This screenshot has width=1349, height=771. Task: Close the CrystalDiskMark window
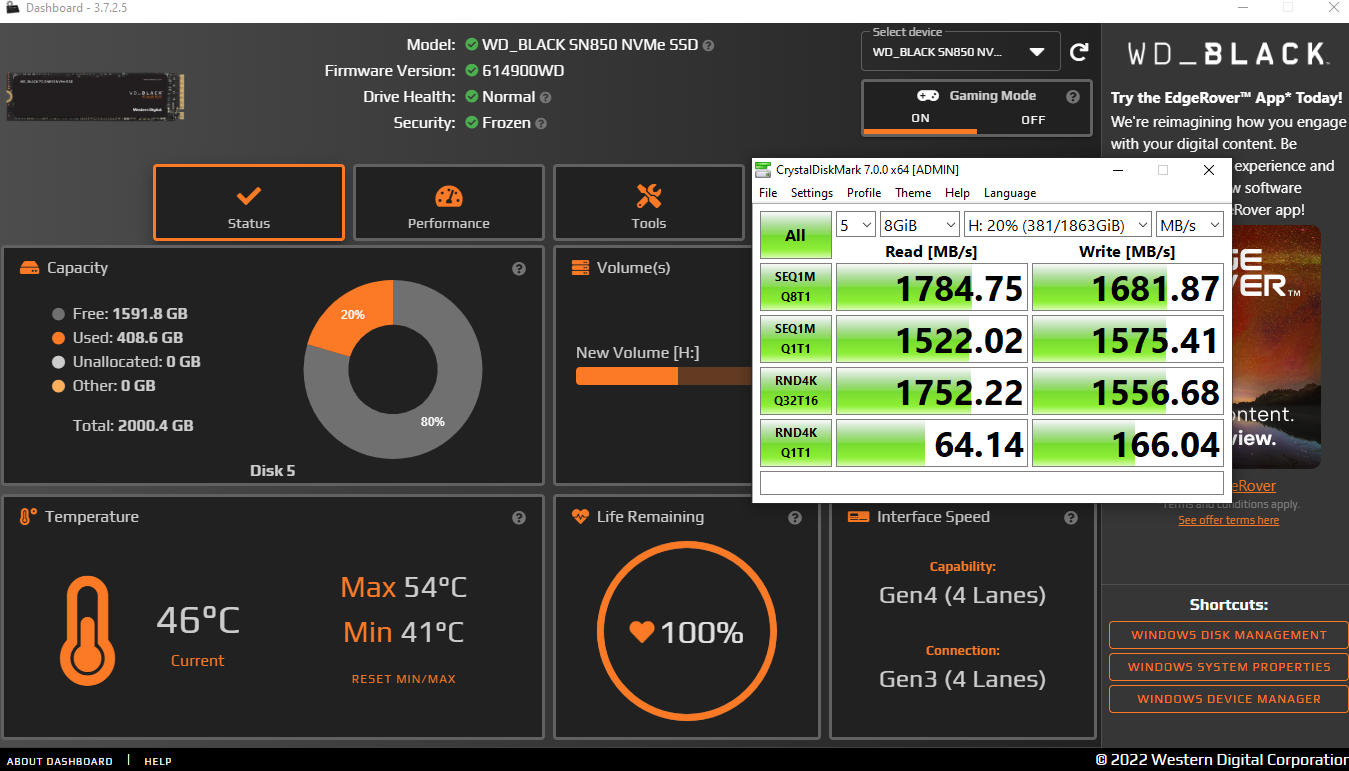click(1208, 170)
